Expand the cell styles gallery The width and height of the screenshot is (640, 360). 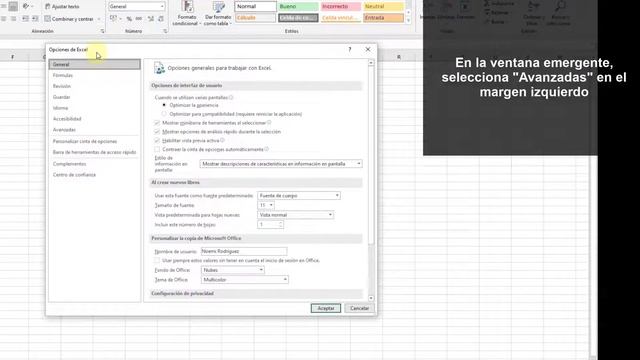[409, 20]
